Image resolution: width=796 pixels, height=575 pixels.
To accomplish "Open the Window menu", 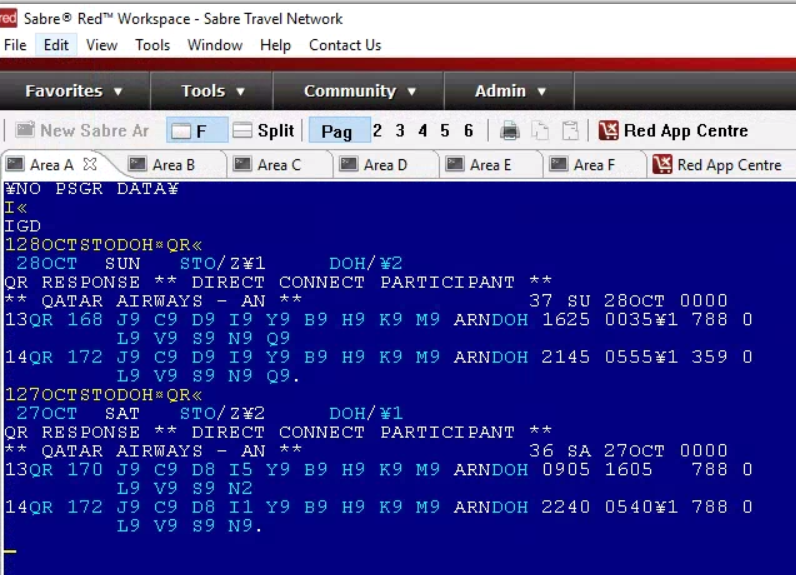I will tap(214, 45).
